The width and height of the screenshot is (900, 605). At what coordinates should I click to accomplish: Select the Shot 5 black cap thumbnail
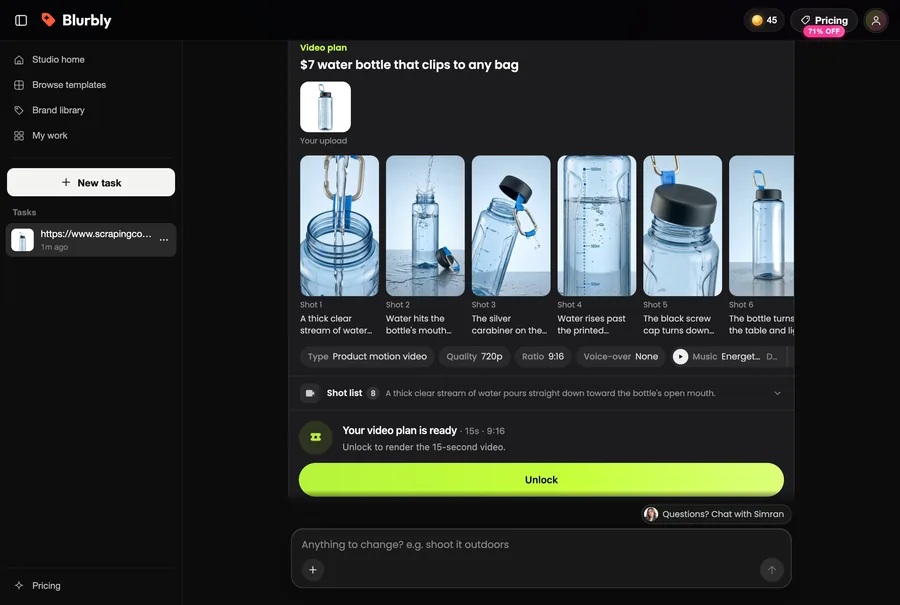(x=682, y=226)
